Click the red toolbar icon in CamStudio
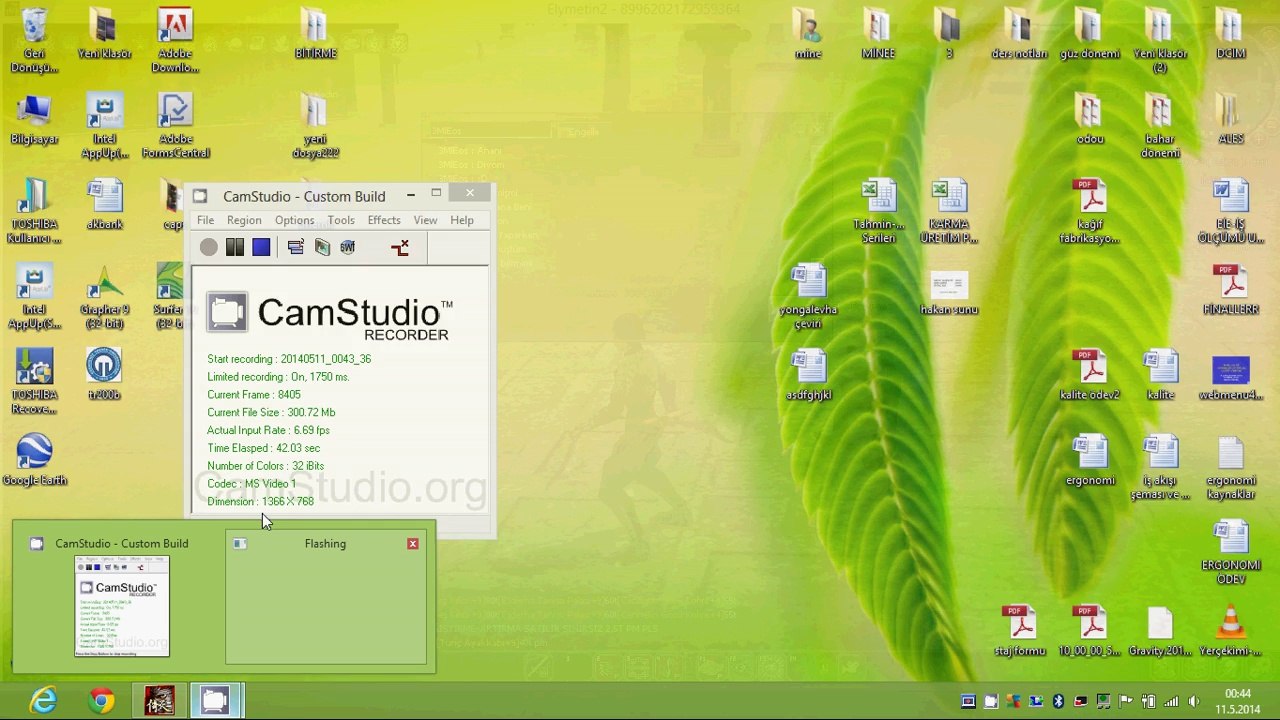 coord(400,247)
